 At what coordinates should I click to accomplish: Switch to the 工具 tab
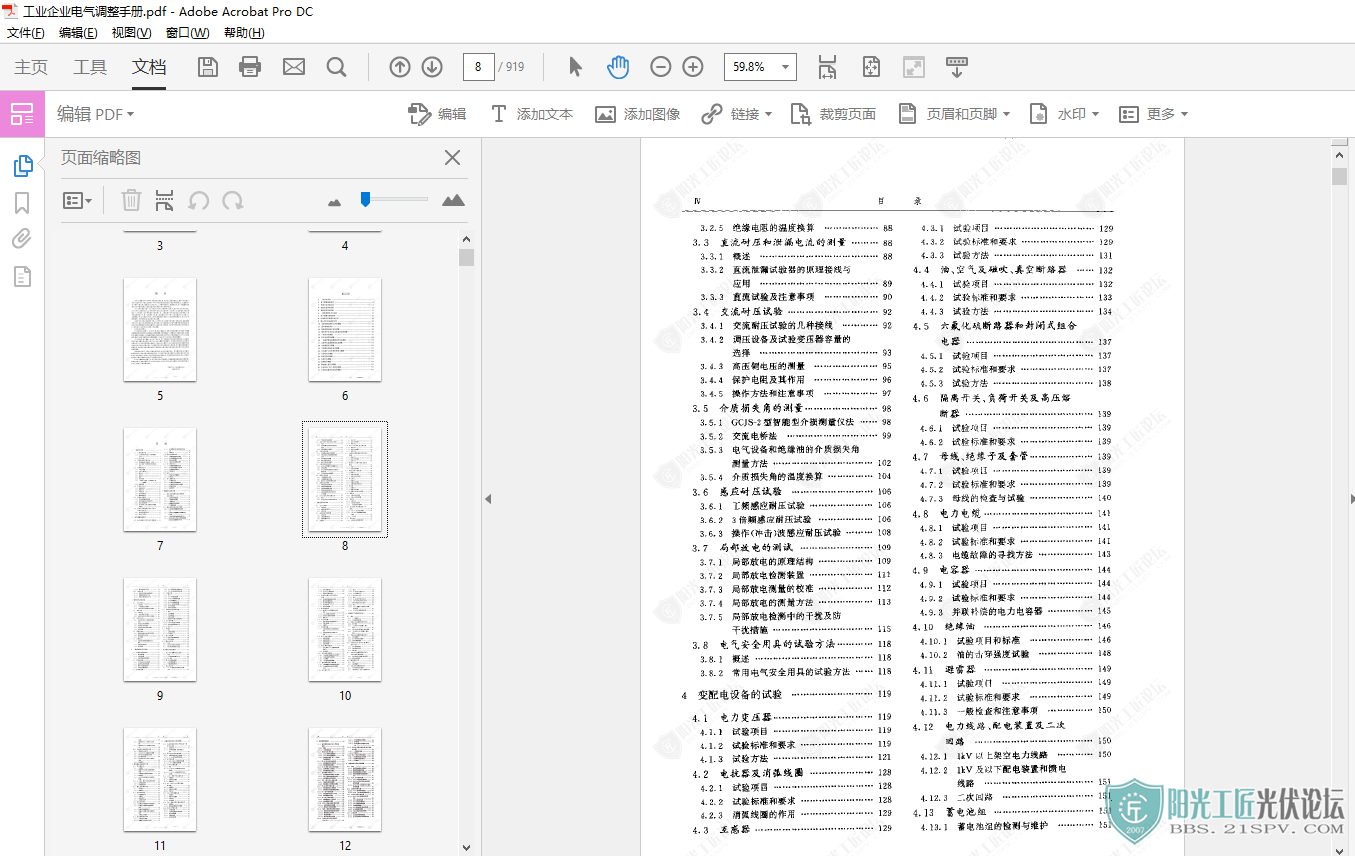pyautogui.click(x=90, y=67)
